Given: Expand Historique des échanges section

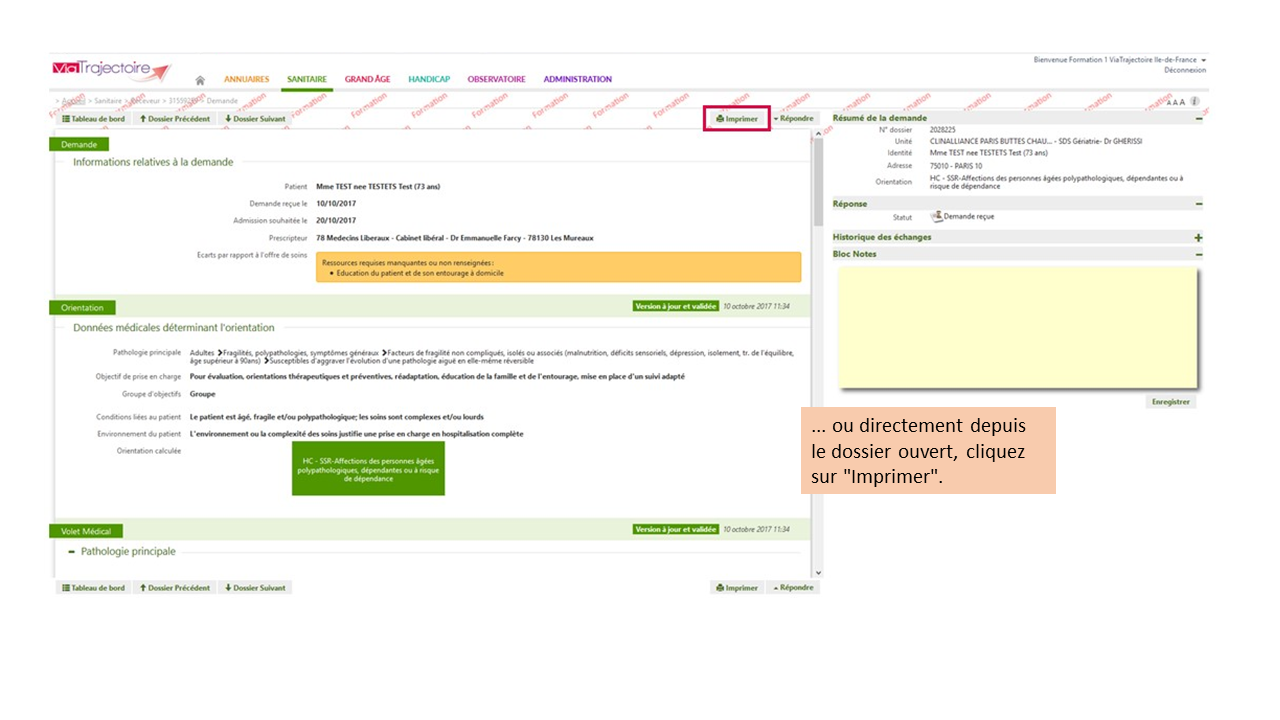Looking at the screenshot, I should tap(1198, 238).
